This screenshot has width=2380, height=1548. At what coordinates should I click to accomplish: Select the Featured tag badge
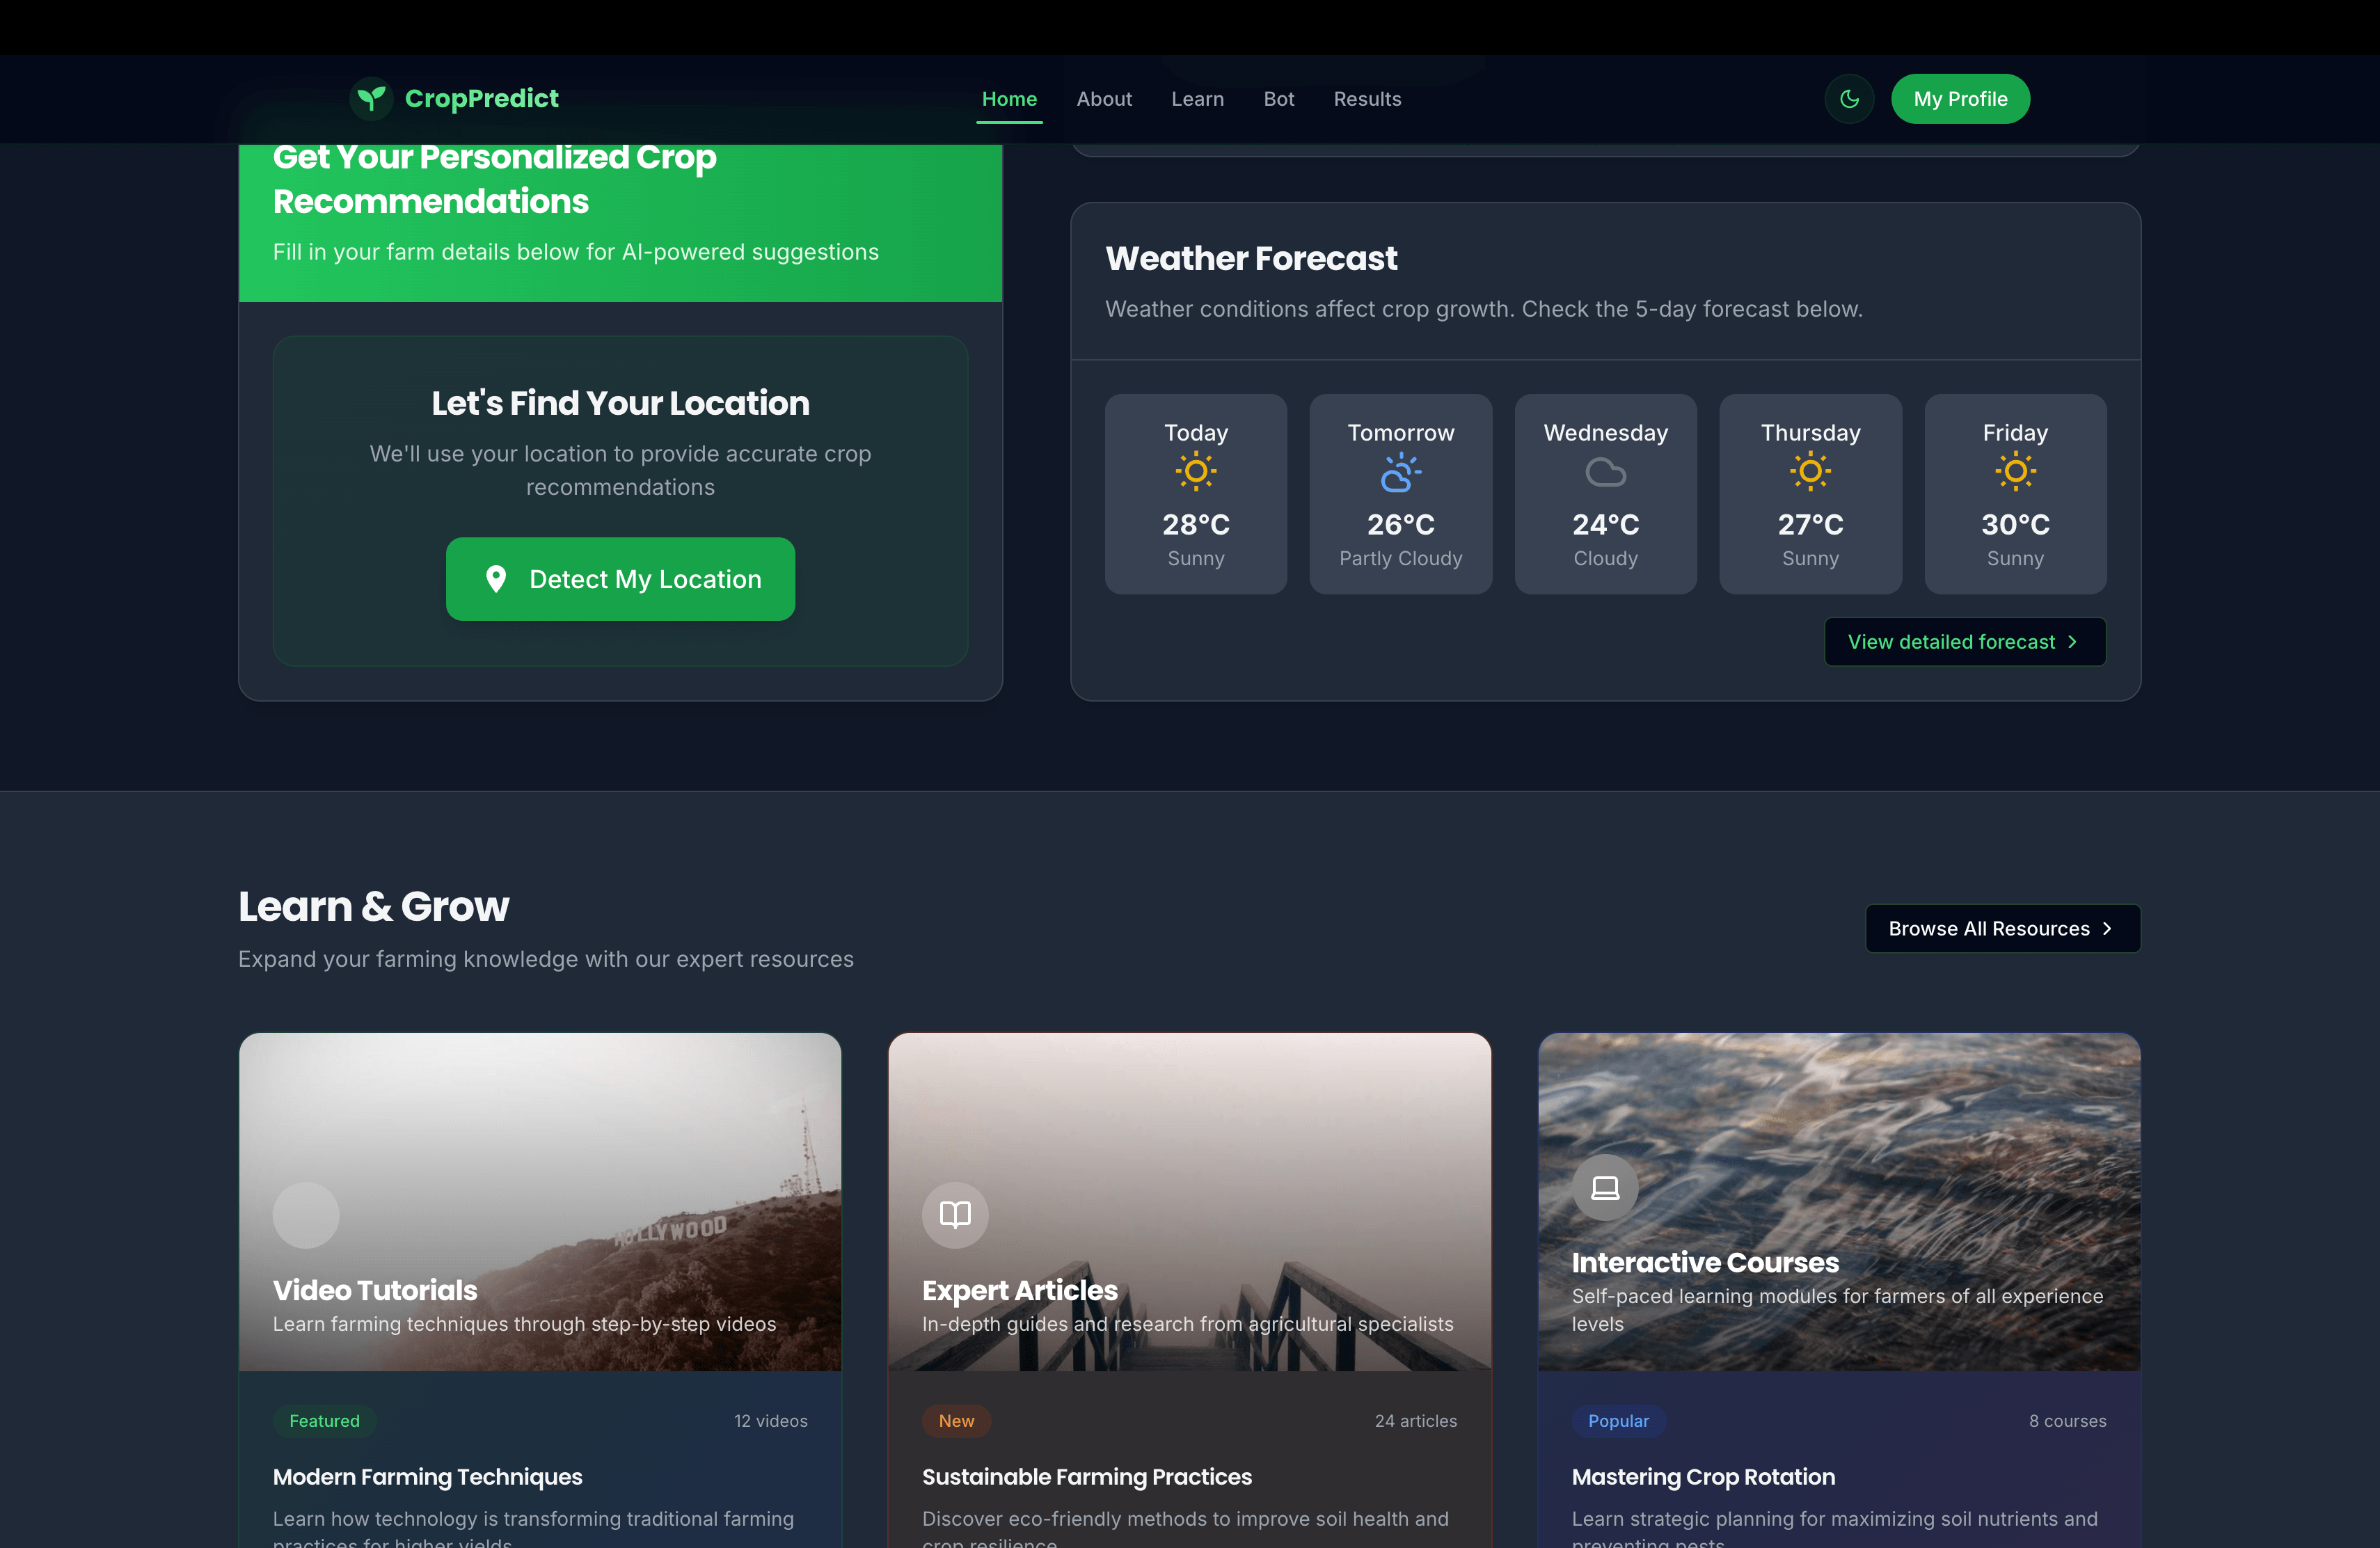coord(324,1421)
